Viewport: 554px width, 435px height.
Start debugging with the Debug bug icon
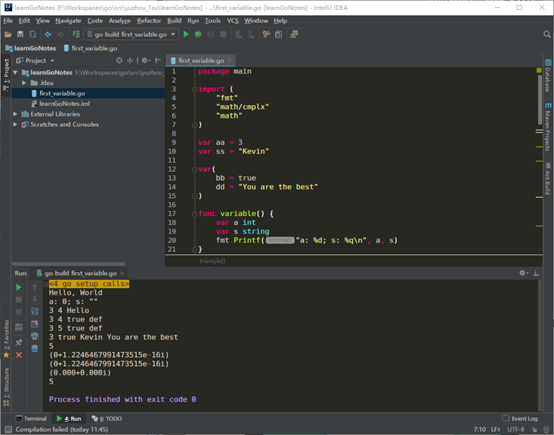click(198, 34)
